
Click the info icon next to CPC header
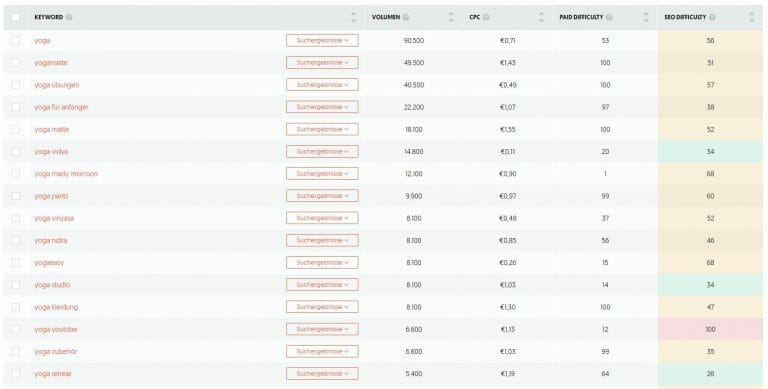[486, 17]
